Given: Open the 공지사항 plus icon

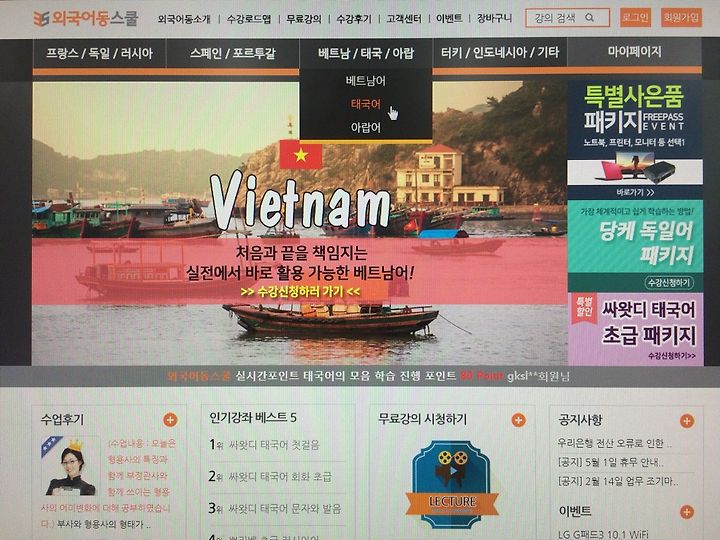Looking at the screenshot, I should tap(687, 421).
